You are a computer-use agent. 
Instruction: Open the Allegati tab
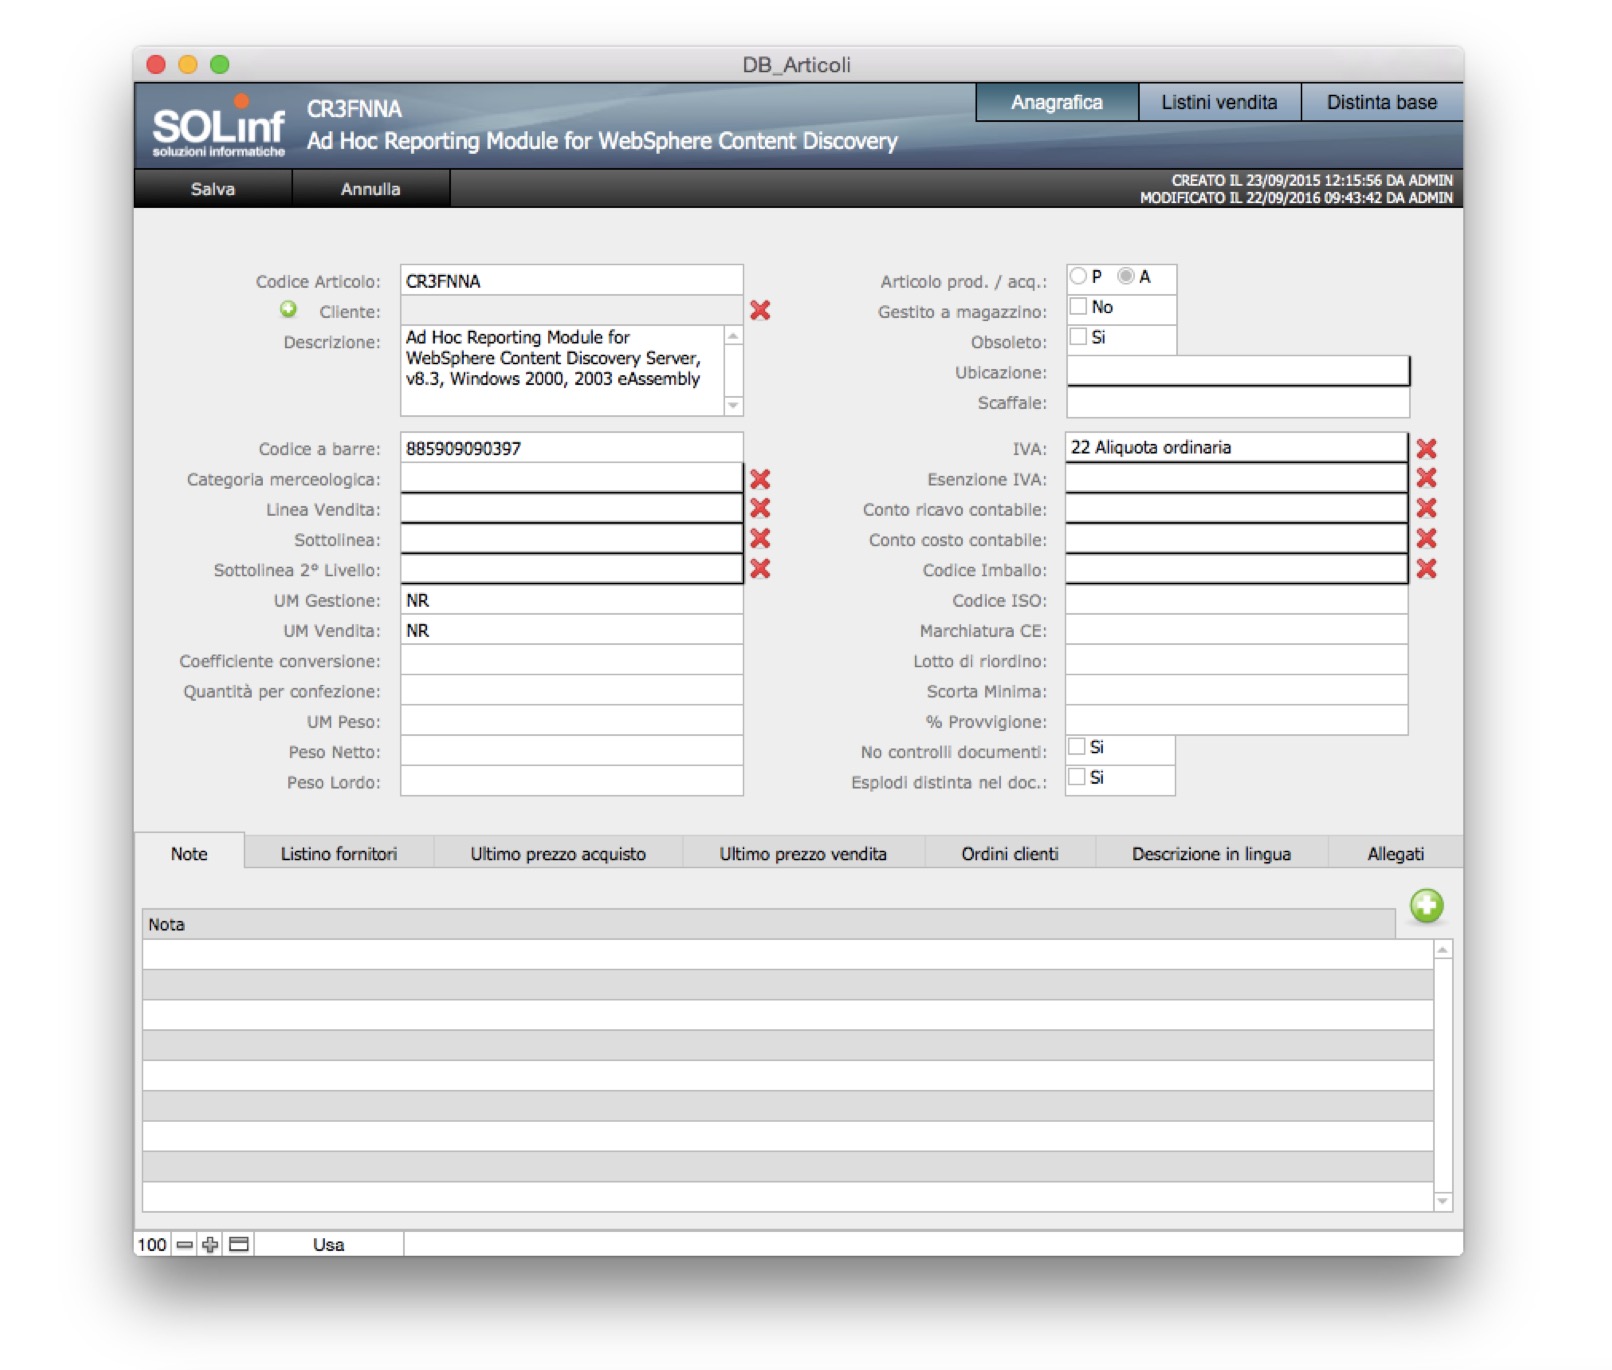(x=1395, y=853)
